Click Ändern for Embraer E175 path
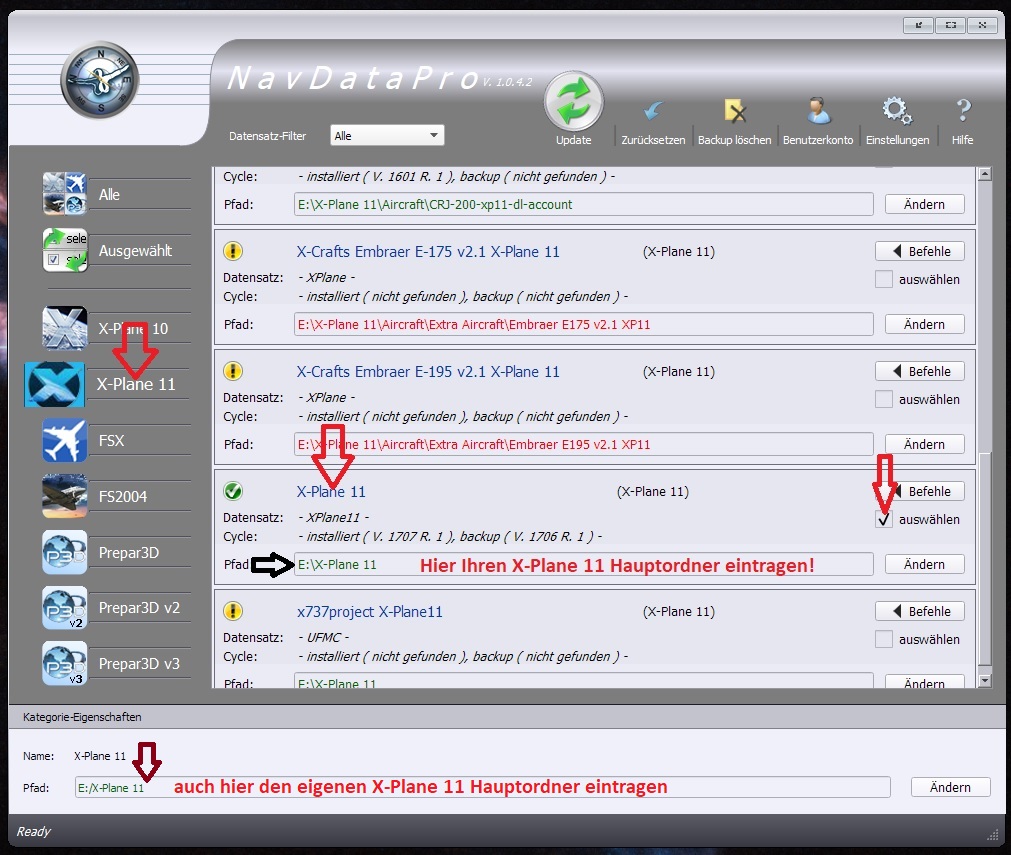Viewport: 1011px width, 855px height. (x=925, y=324)
